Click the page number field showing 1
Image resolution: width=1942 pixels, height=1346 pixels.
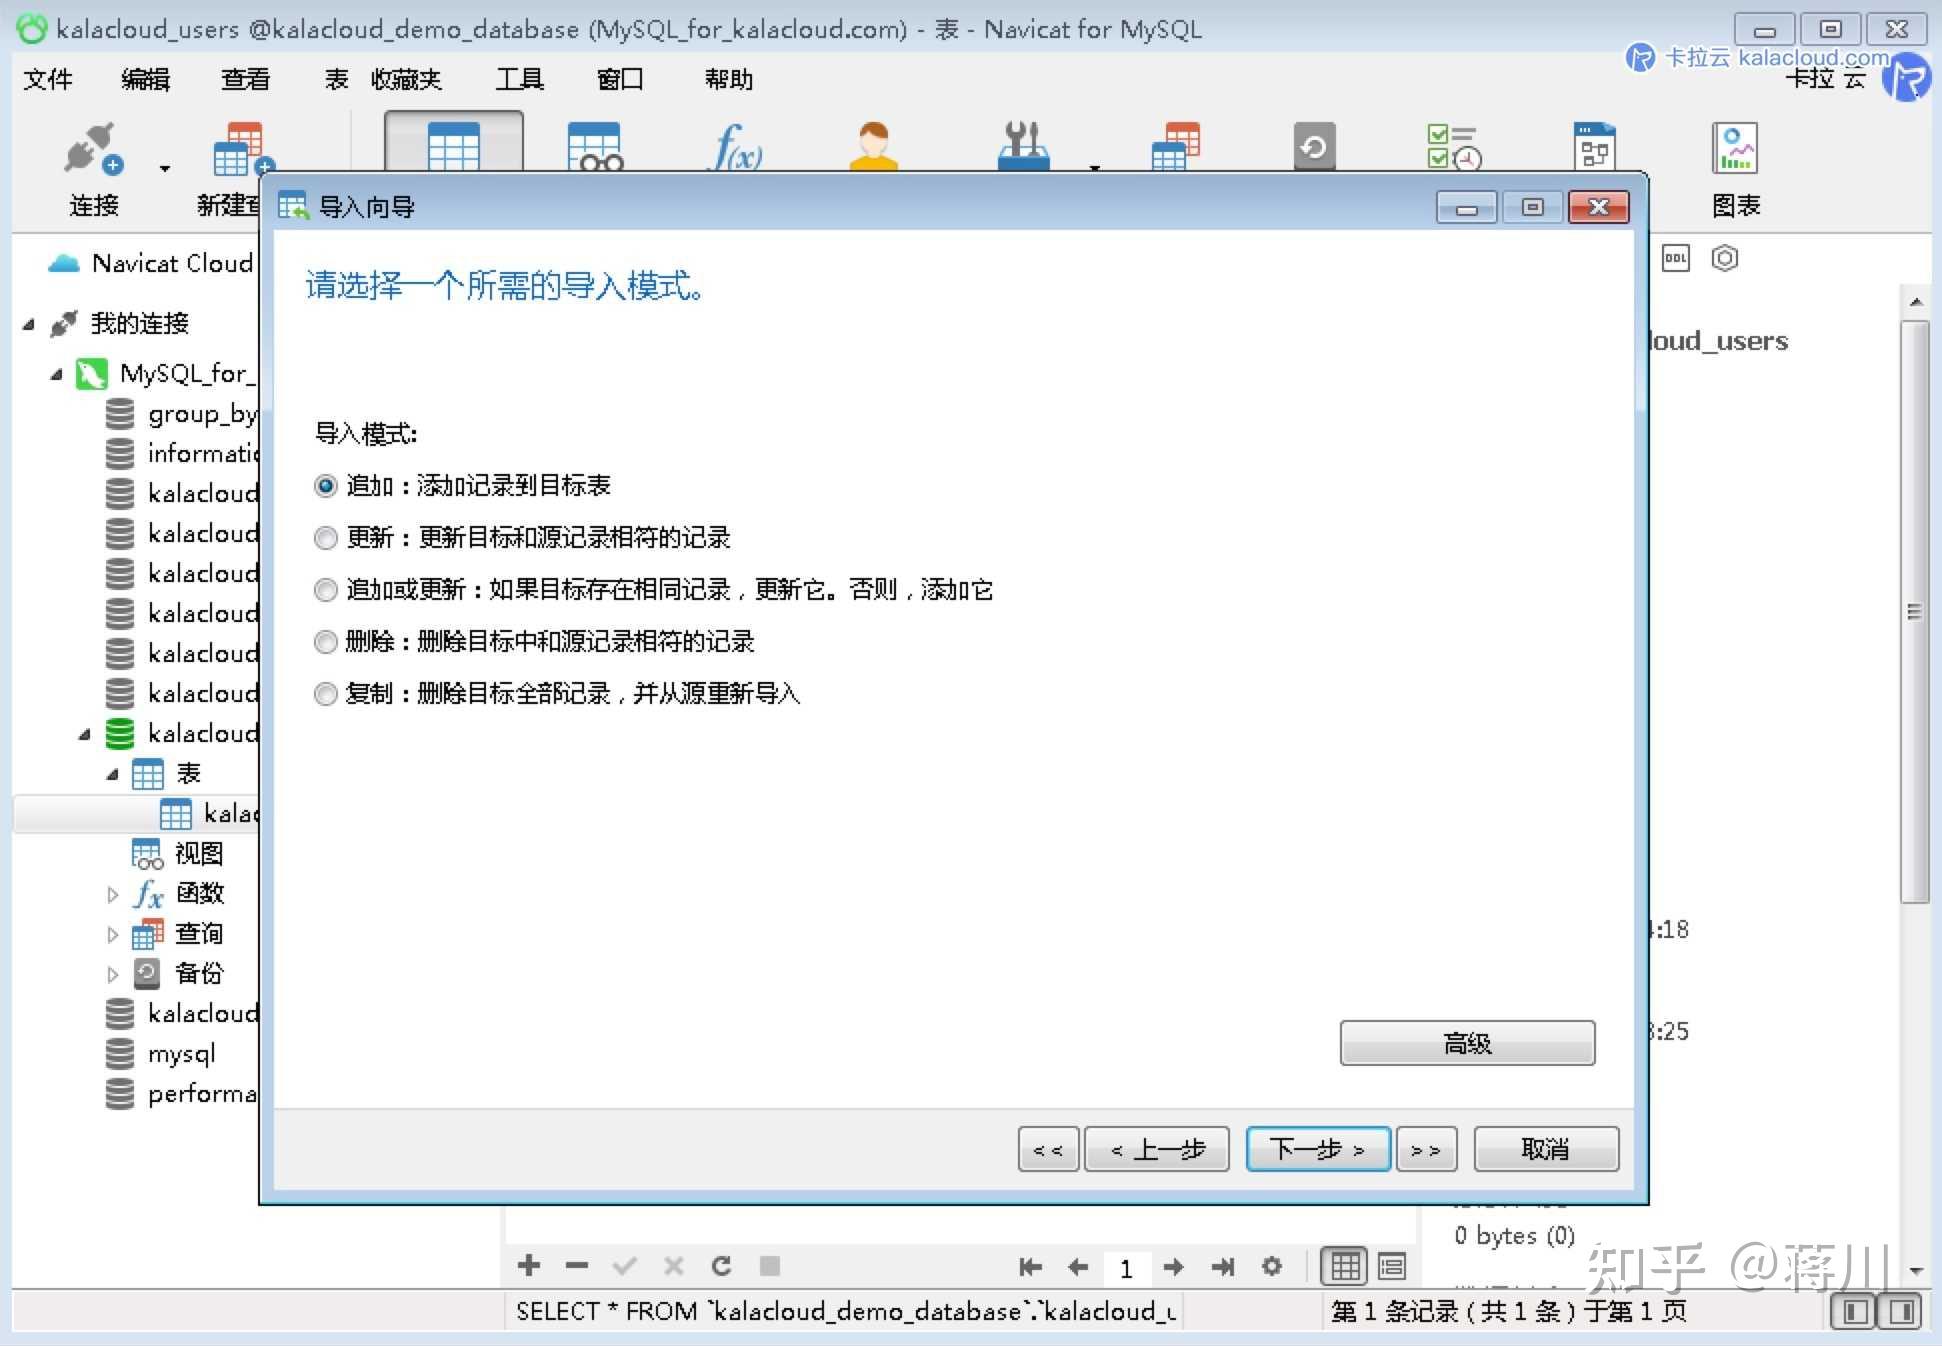1127,1267
